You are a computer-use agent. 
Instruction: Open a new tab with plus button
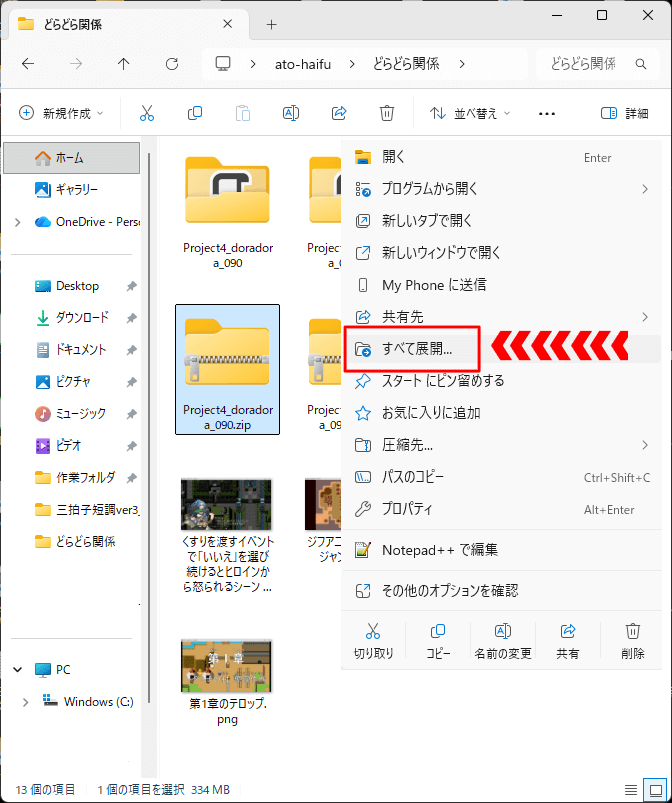[271, 24]
